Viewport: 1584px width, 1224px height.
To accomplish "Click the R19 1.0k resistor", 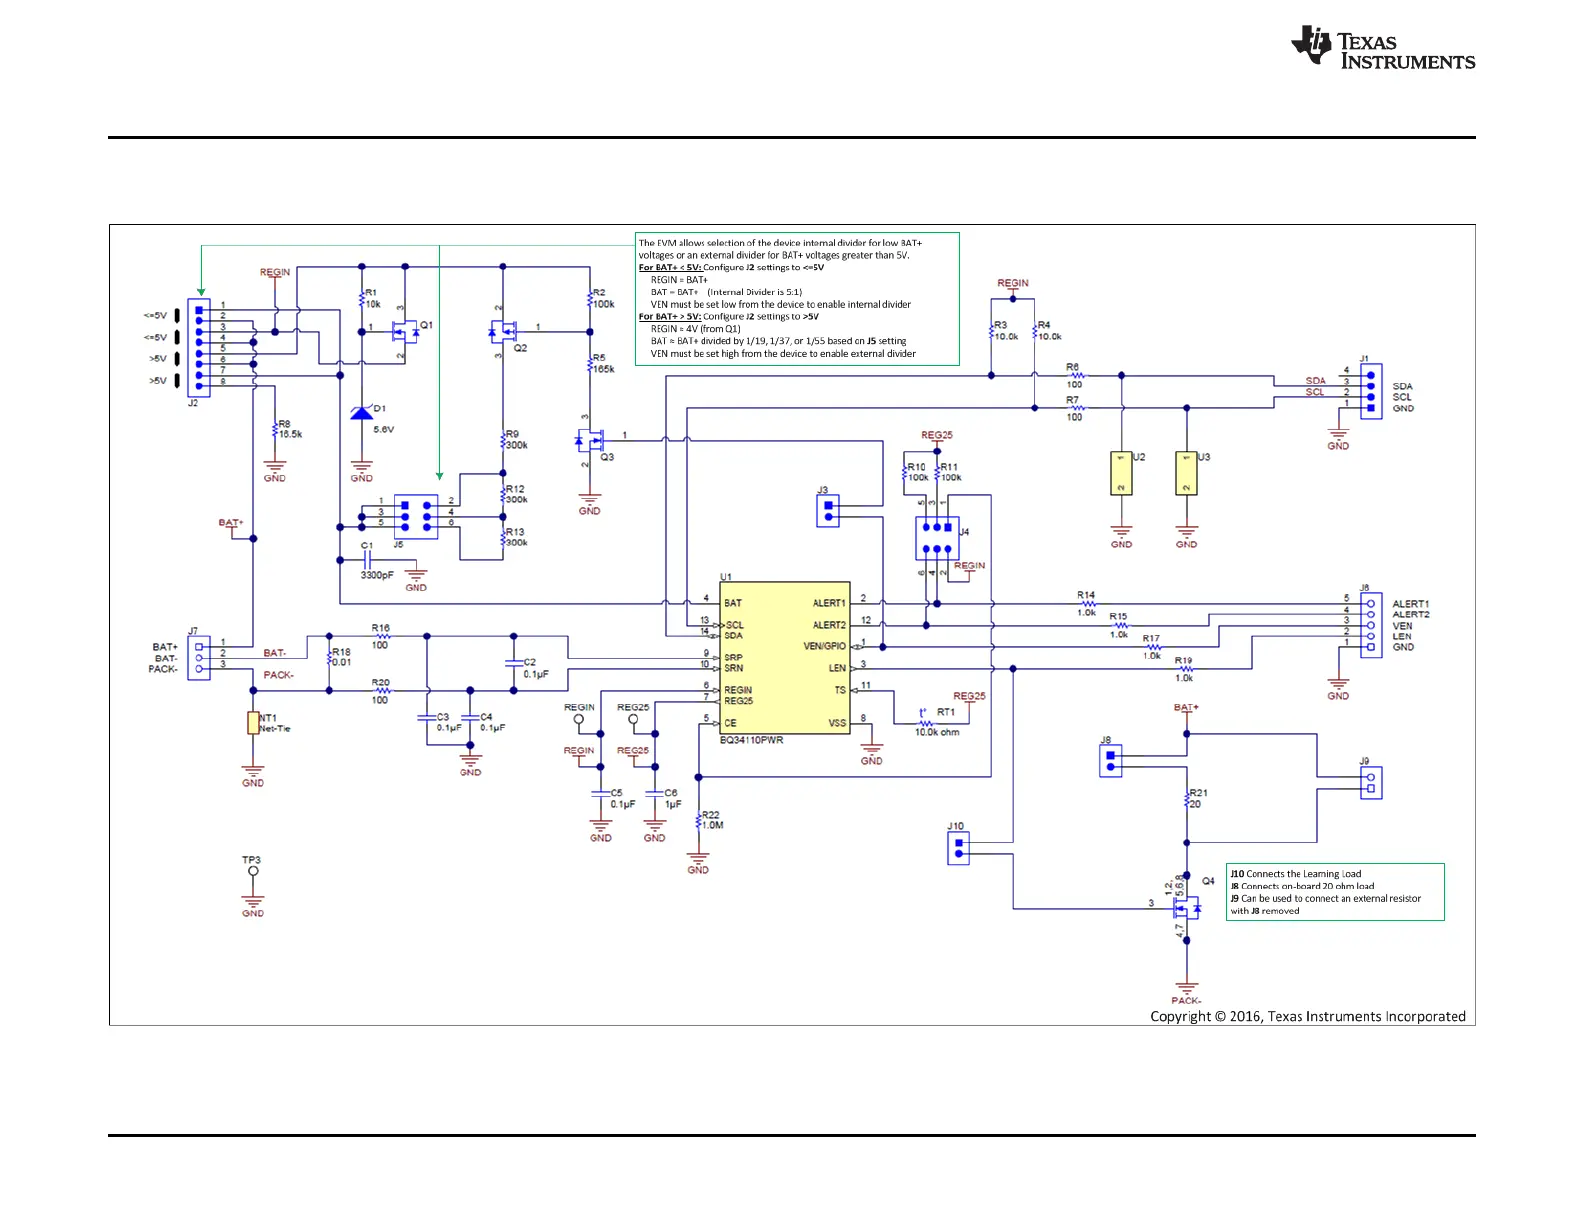I will click(1186, 668).
